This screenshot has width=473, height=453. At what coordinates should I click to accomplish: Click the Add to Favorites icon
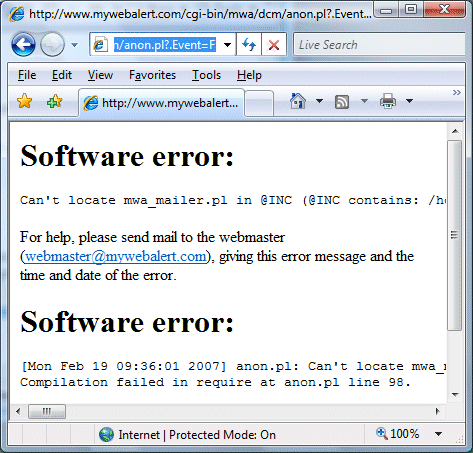click(55, 101)
